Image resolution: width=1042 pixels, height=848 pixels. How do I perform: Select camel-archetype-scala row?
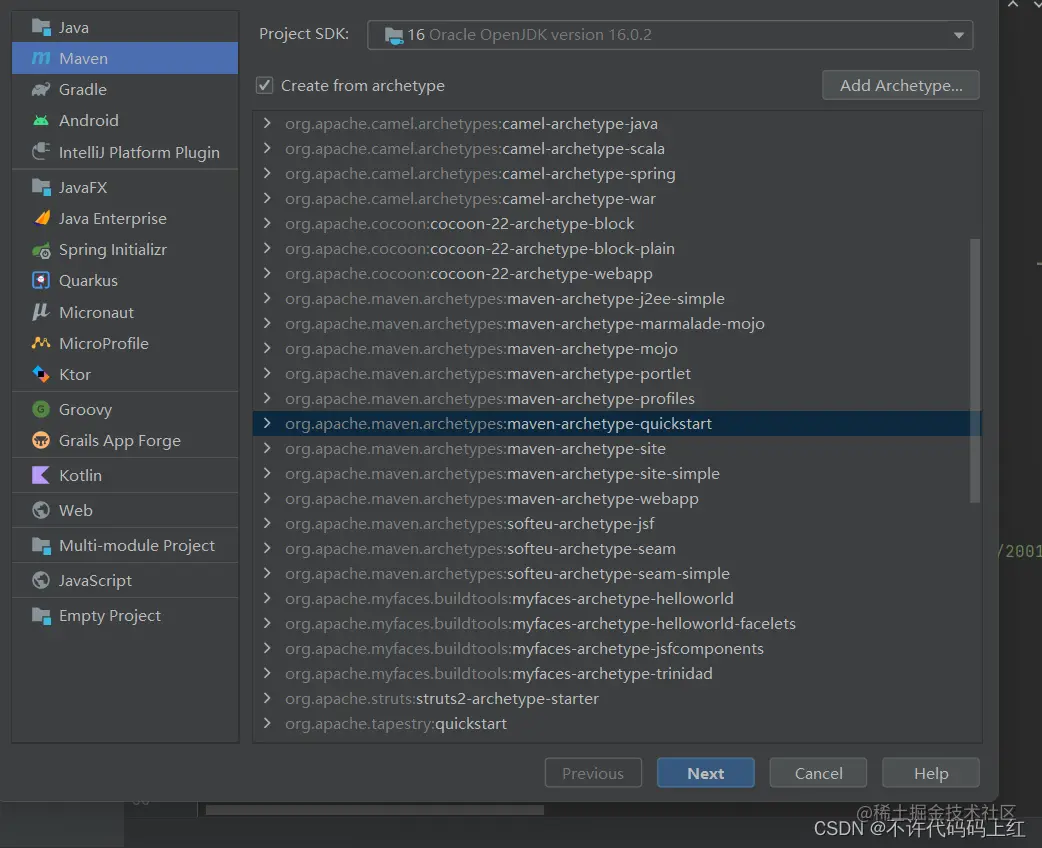click(617, 148)
